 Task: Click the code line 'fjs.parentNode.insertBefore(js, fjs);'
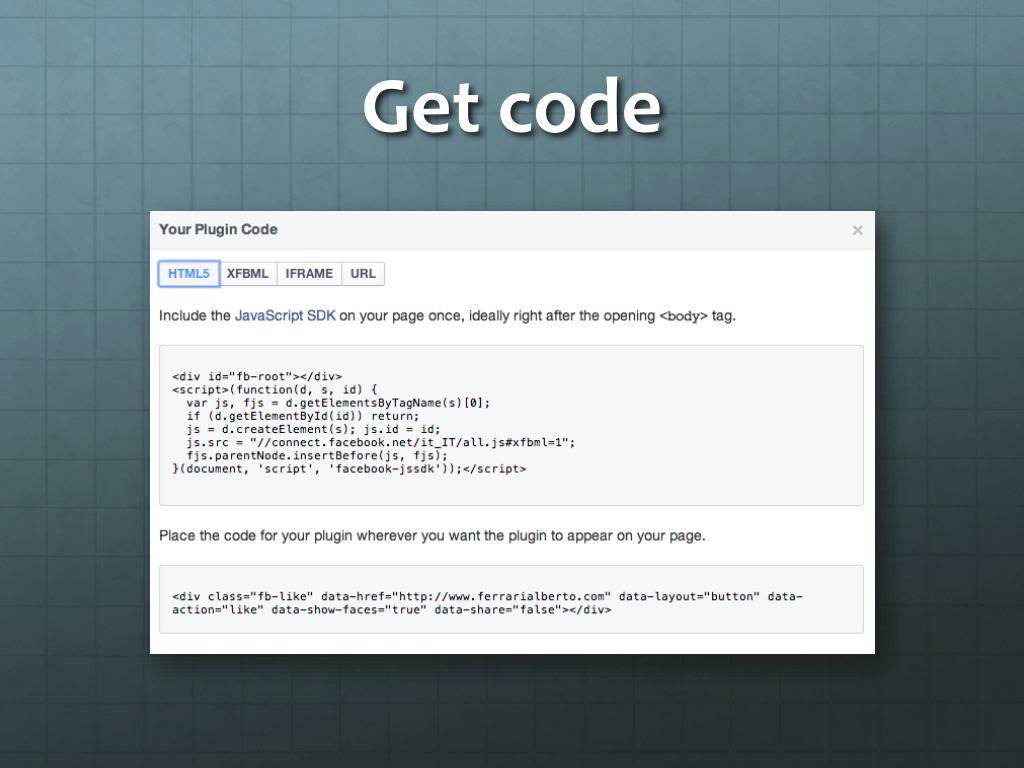point(317,456)
